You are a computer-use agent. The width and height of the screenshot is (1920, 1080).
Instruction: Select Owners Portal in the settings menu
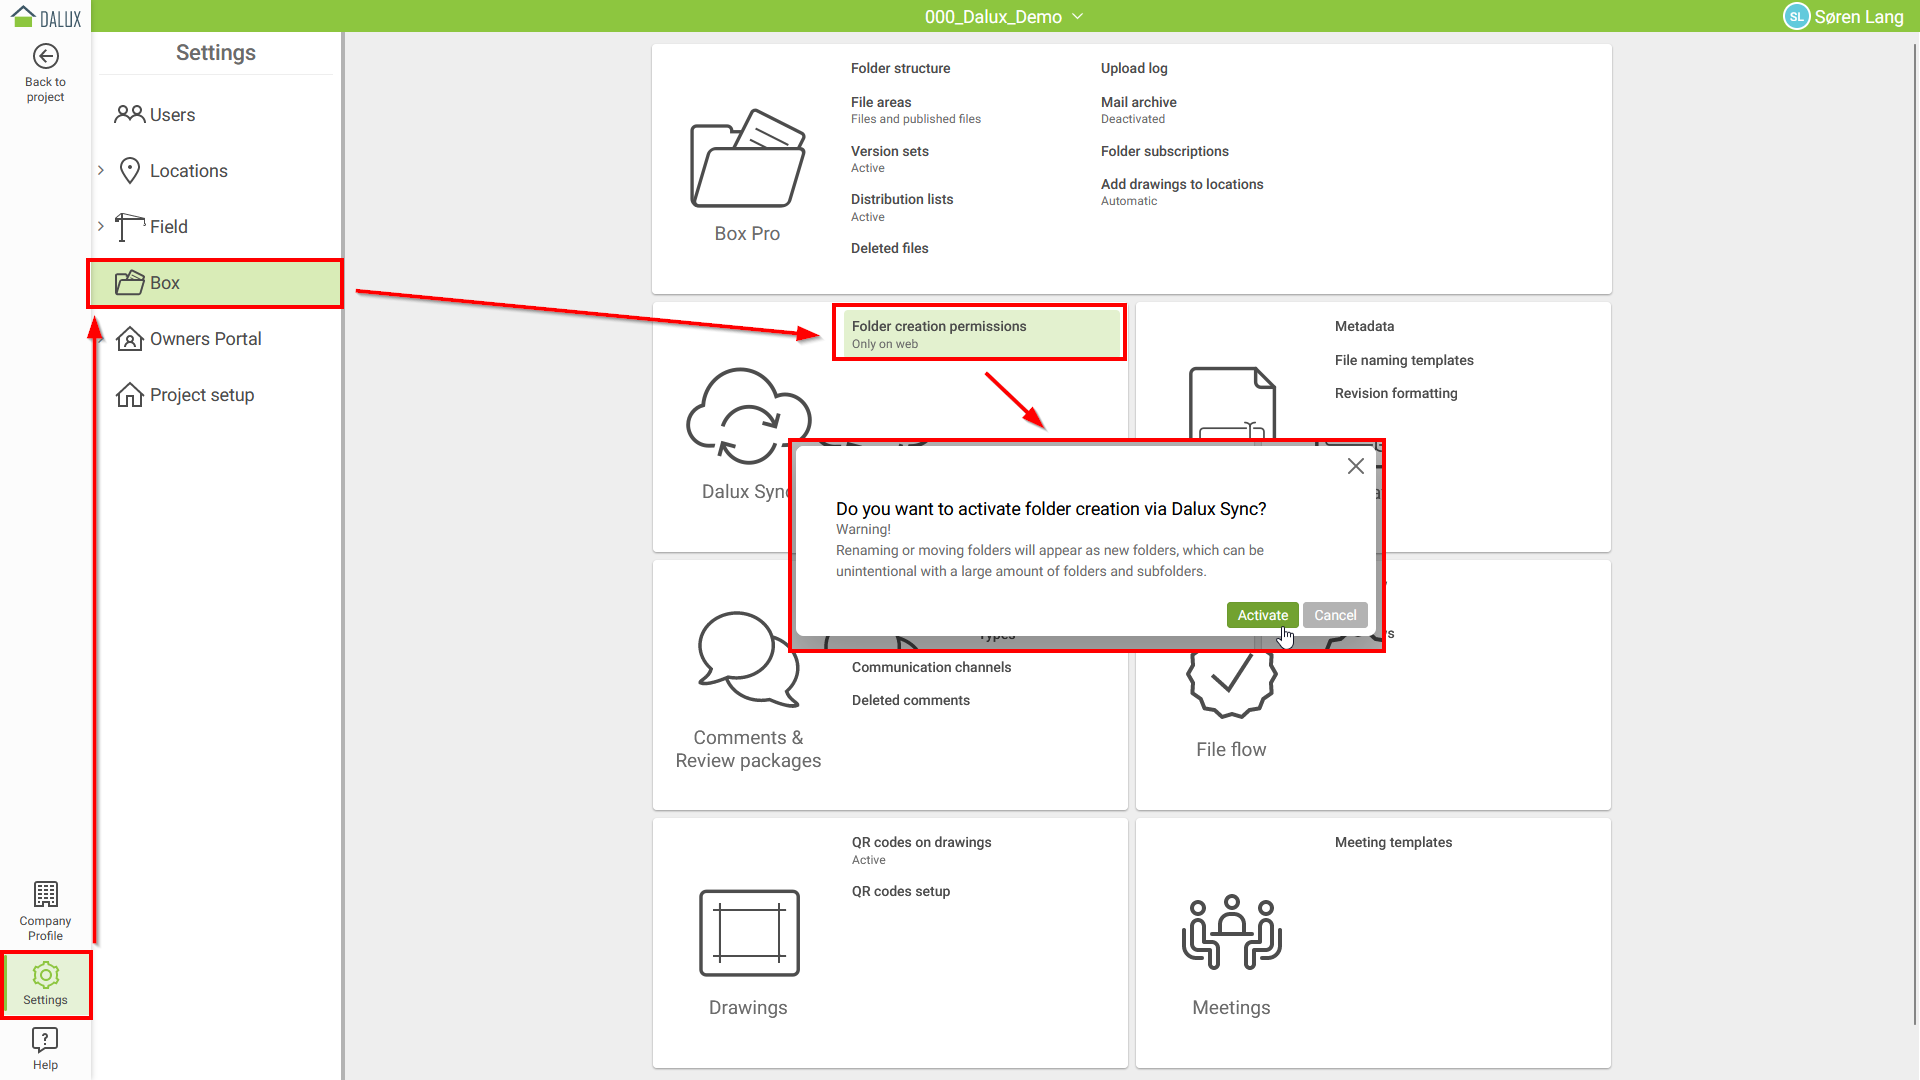(205, 339)
